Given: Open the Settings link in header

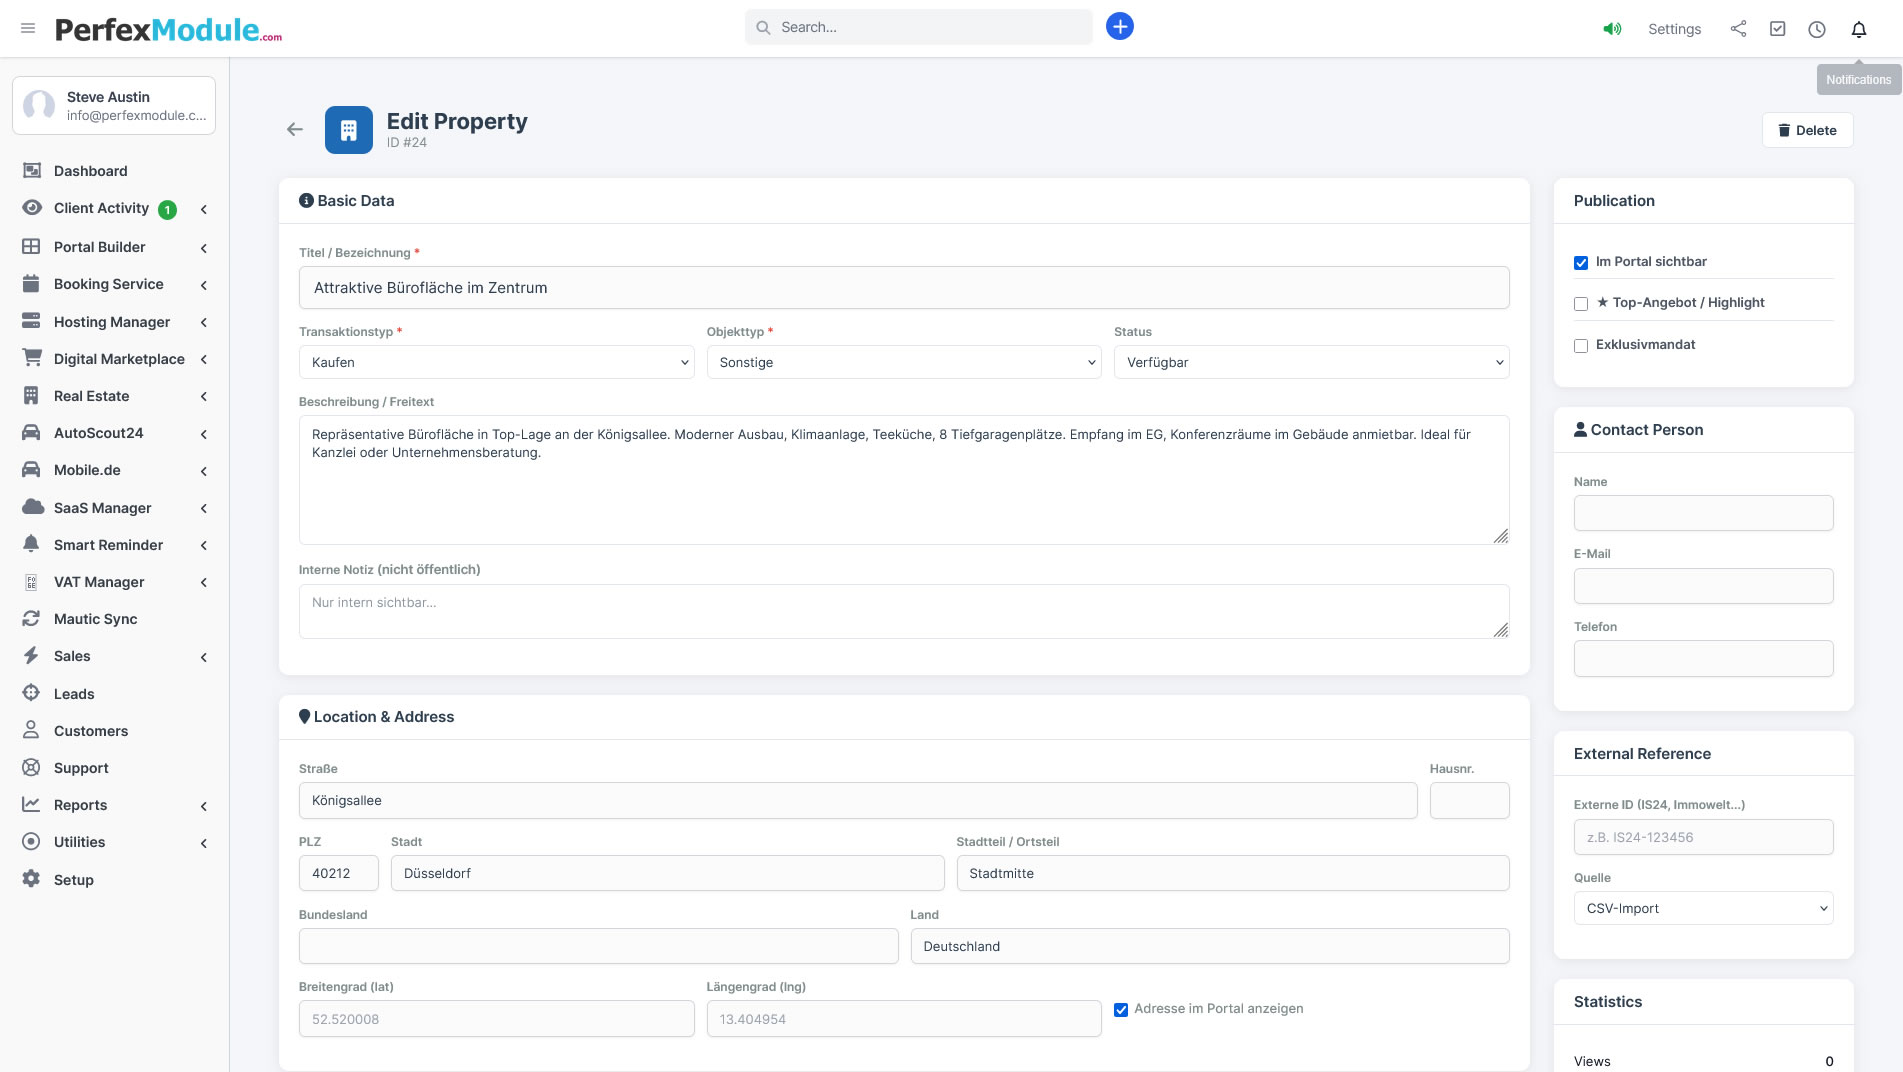Looking at the screenshot, I should 1674,29.
